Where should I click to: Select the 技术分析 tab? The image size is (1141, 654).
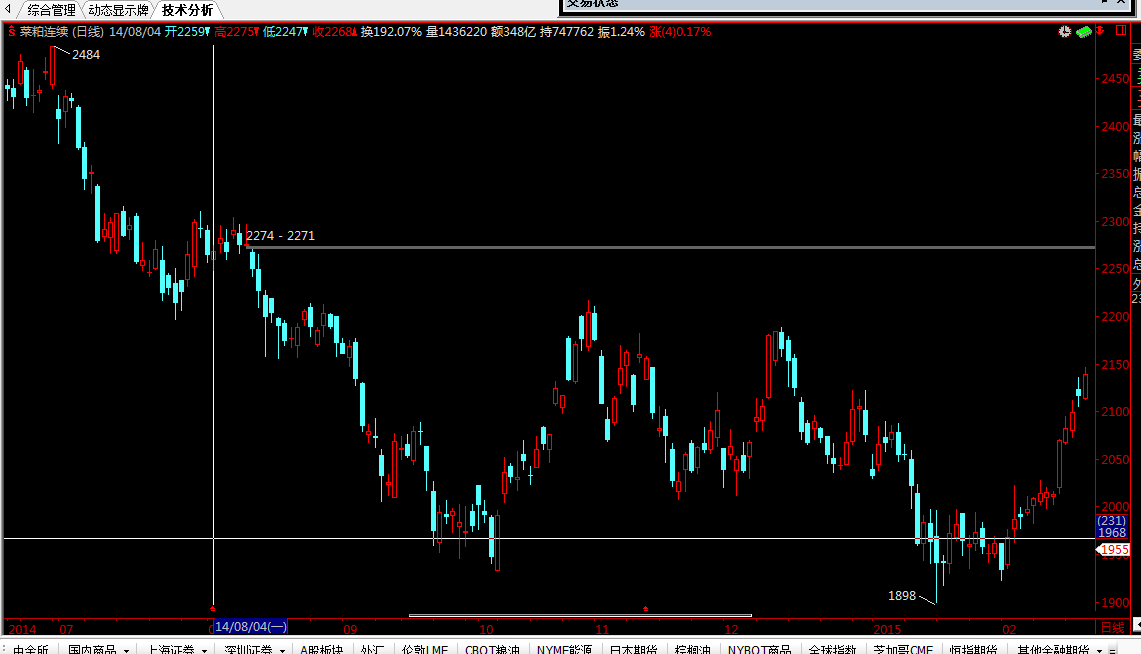(188, 10)
